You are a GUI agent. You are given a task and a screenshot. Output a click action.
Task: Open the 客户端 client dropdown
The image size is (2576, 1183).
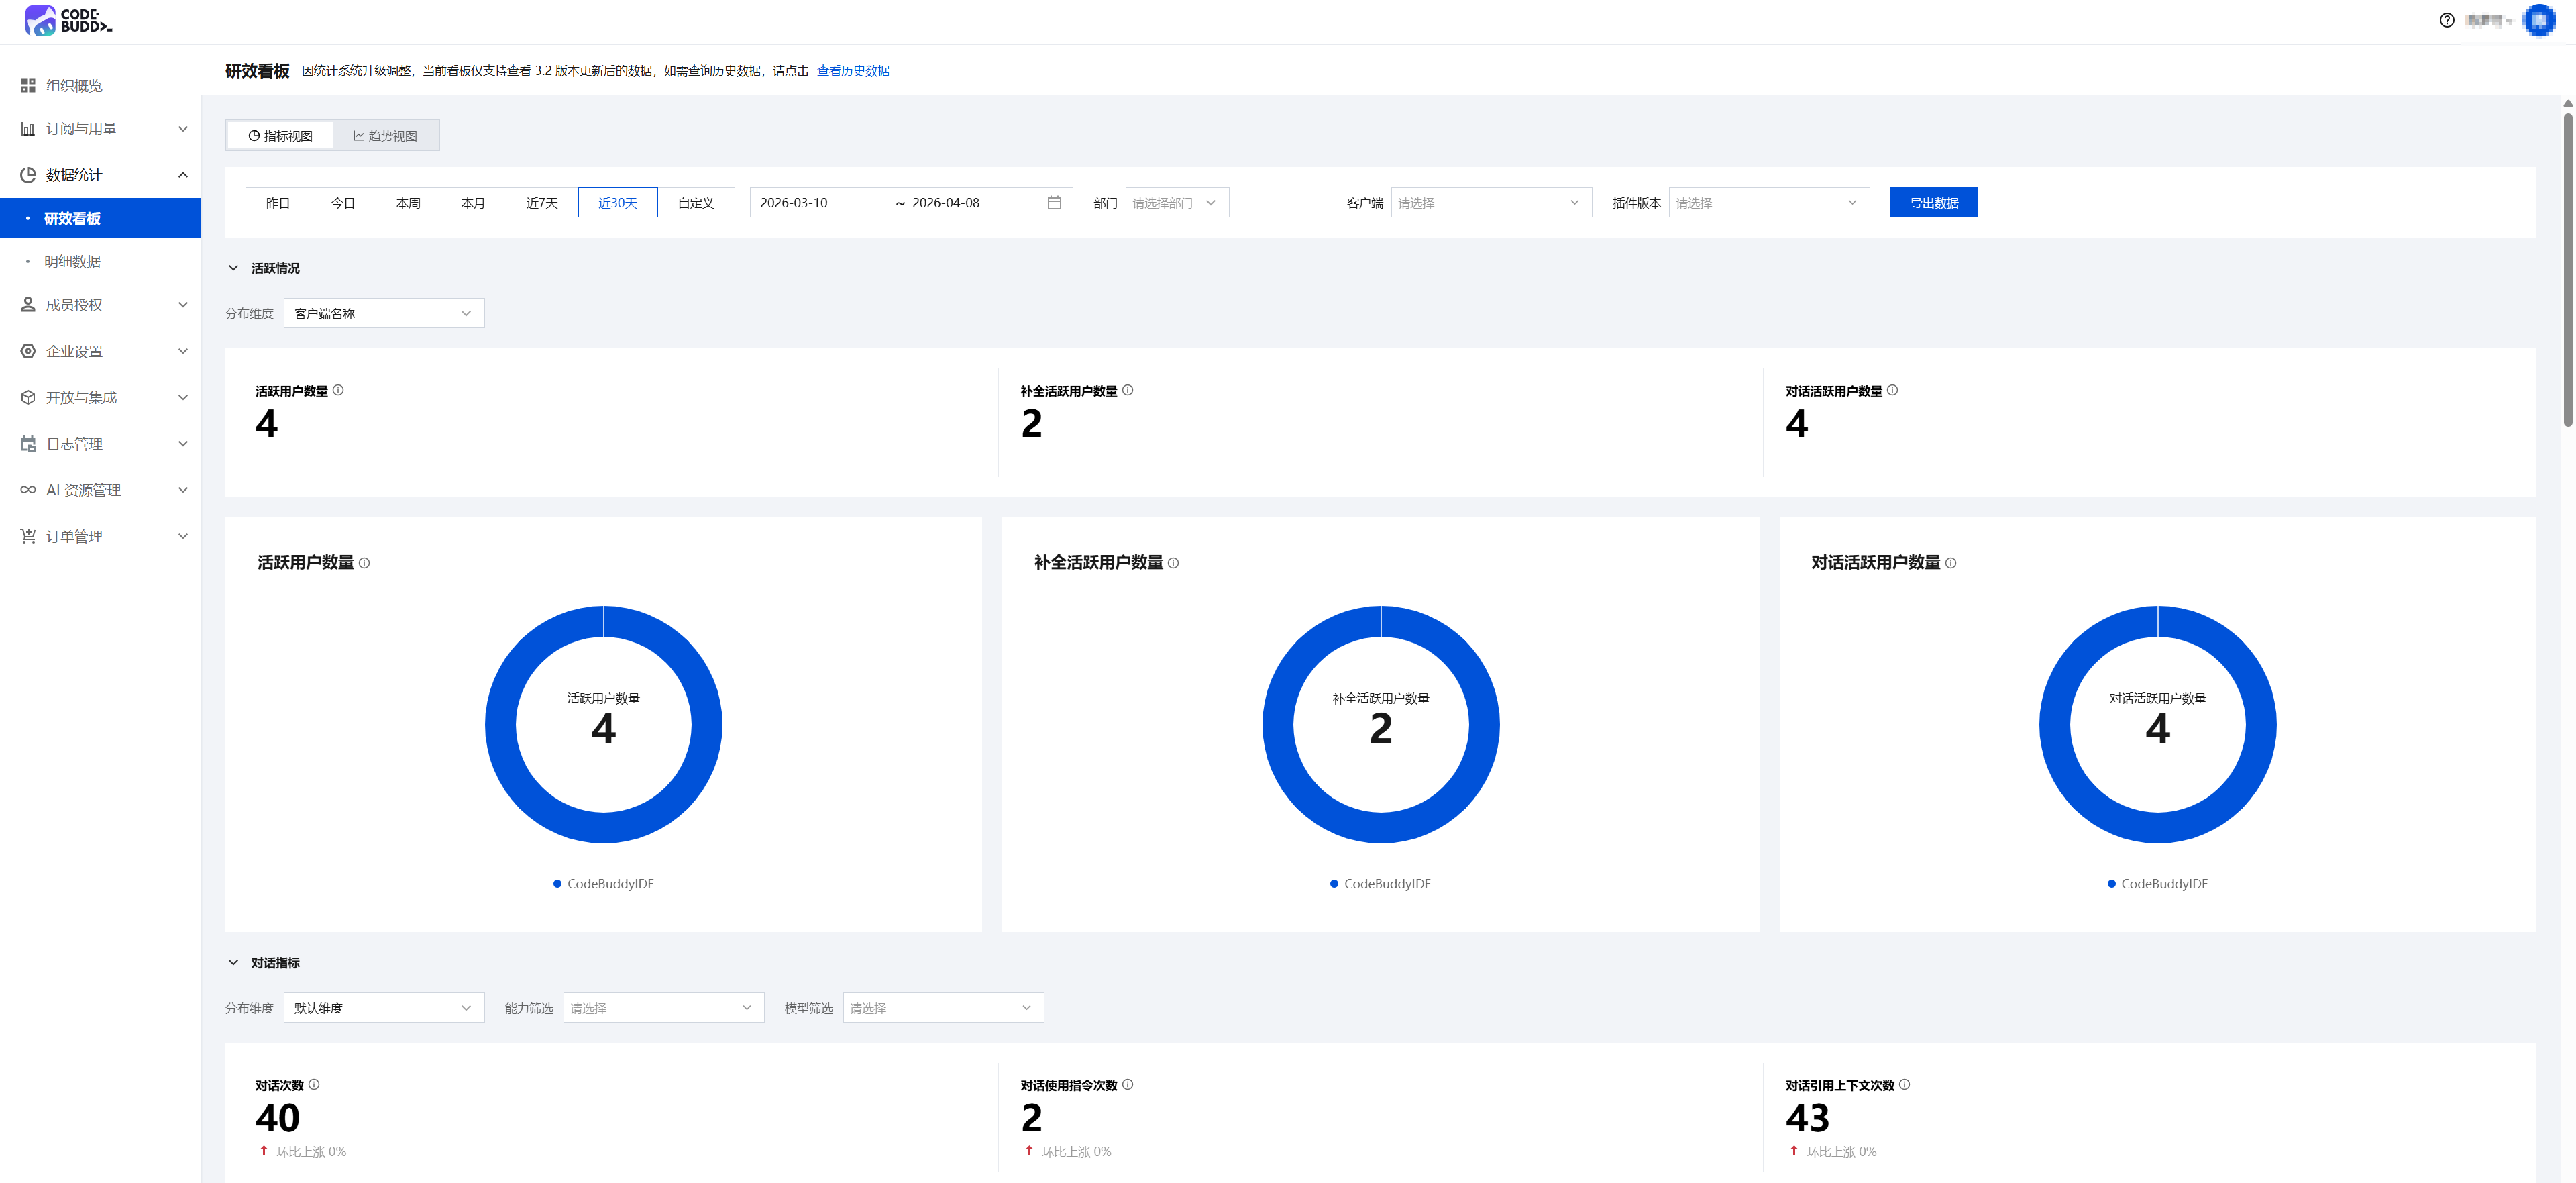[1490, 203]
